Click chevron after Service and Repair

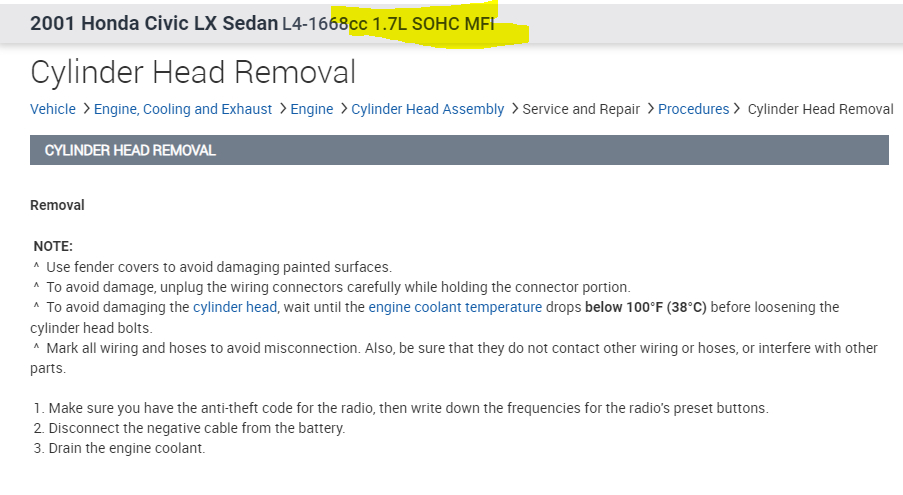coord(650,108)
